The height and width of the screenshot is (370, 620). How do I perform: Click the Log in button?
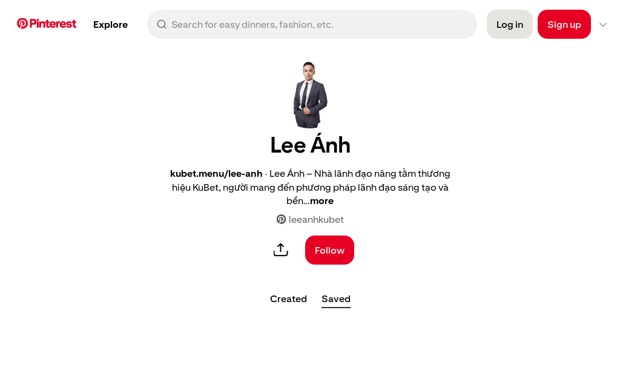point(510,25)
